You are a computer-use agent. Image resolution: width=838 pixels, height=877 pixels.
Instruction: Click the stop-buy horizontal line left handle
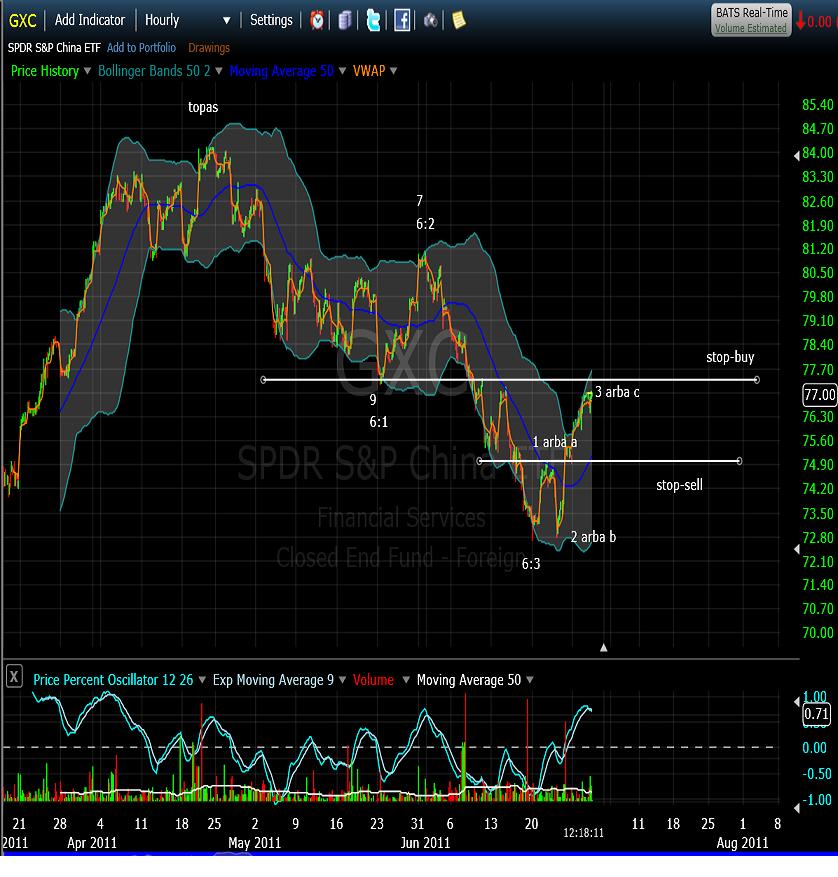(263, 380)
